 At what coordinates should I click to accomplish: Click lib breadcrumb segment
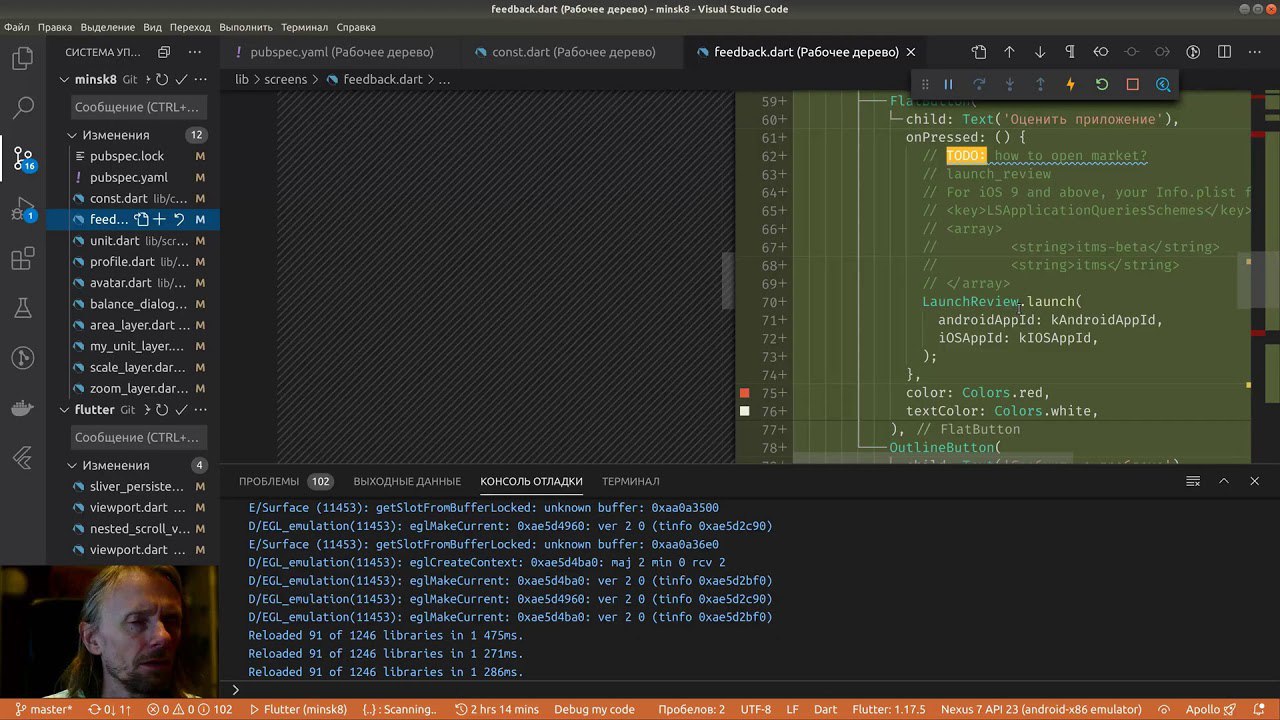pyautogui.click(x=242, y=79)
